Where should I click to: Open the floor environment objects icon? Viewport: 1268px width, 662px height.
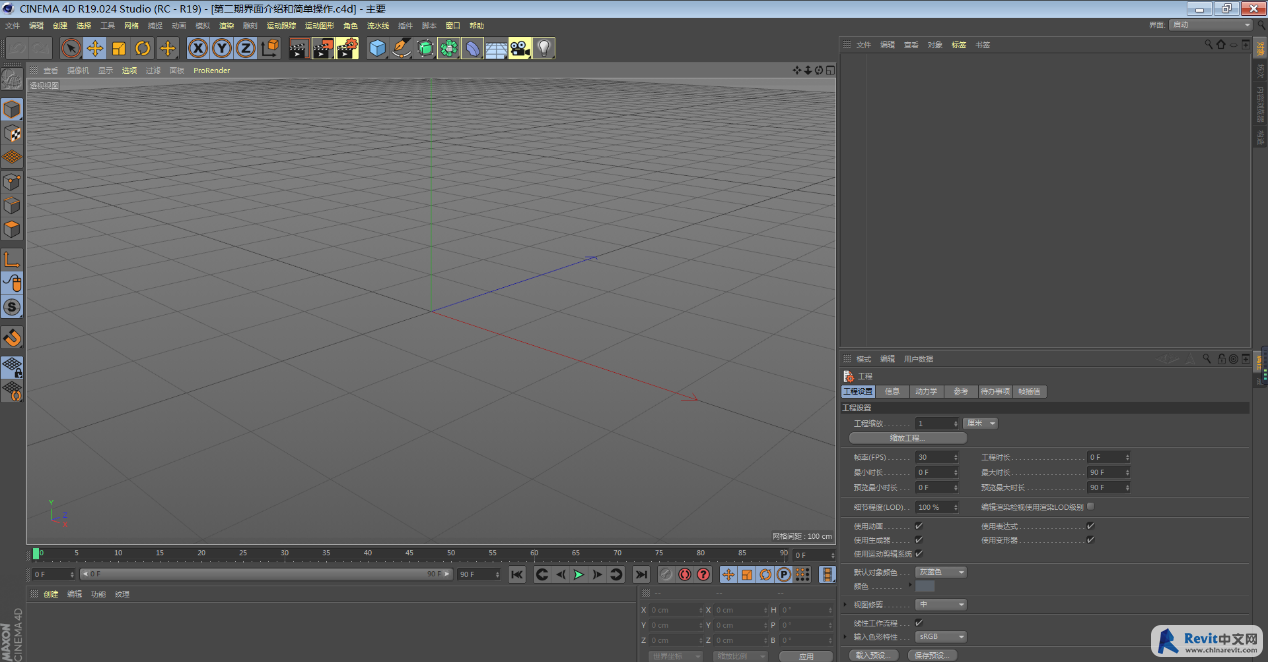[x=496, y=48]
